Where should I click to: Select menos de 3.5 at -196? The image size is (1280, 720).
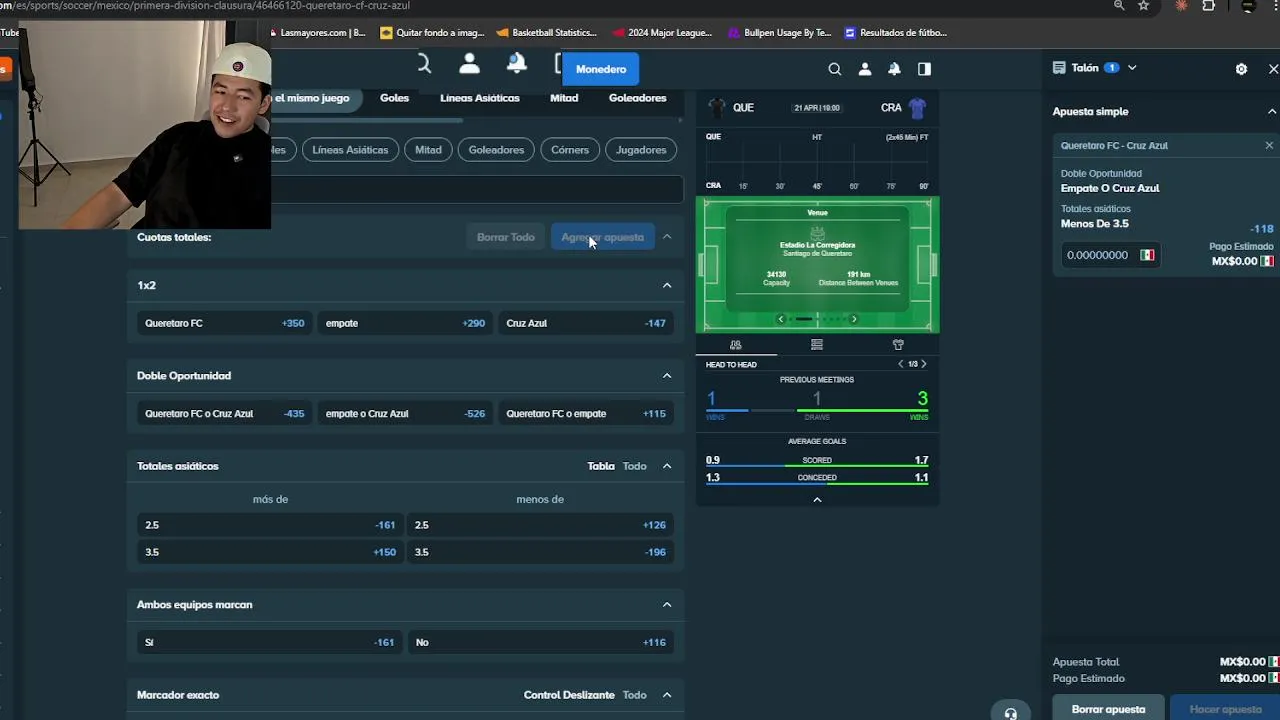(x=540, y=552)
